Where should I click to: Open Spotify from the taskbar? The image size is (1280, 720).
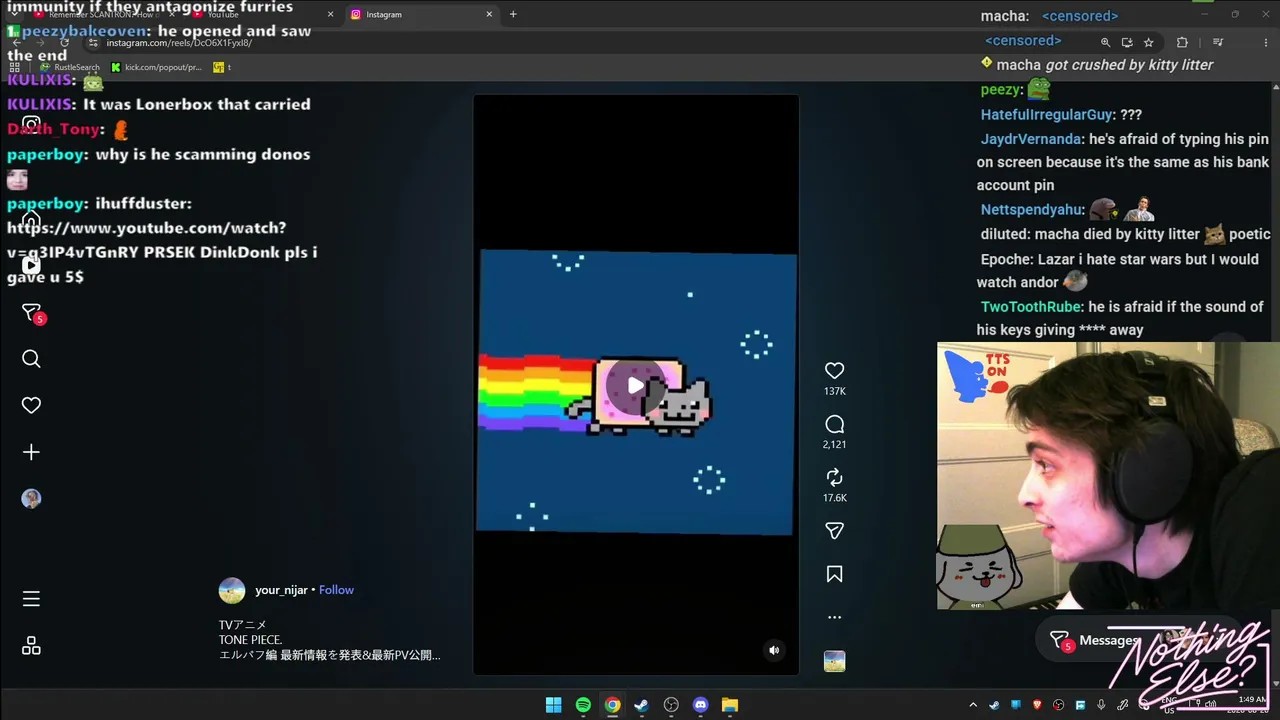(583, 705)
